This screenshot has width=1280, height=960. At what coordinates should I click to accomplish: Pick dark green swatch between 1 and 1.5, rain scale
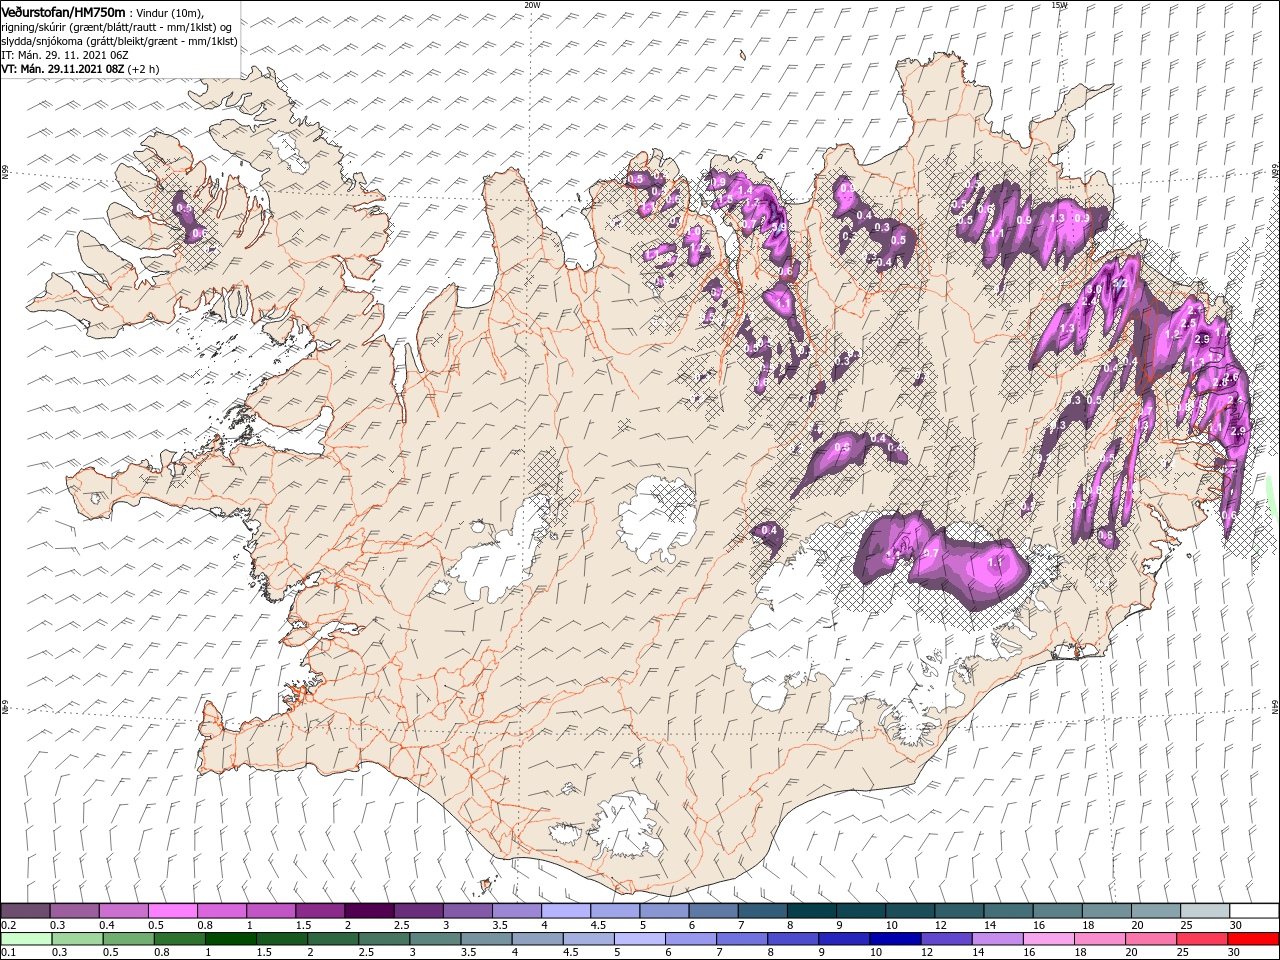[231, 938]
